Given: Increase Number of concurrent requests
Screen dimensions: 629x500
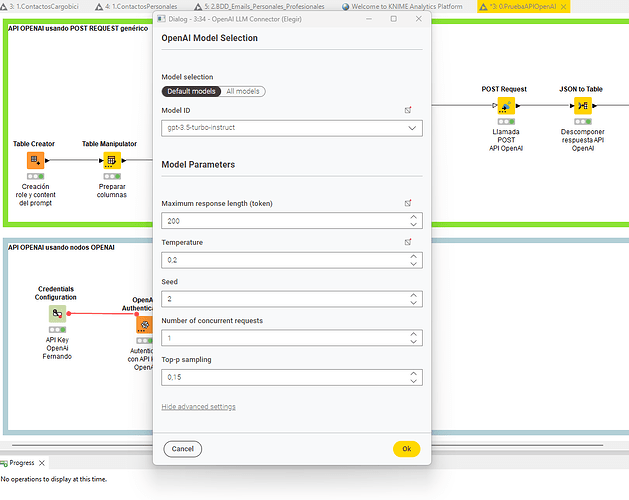Looking at the screenshot, I should [413, 334].
